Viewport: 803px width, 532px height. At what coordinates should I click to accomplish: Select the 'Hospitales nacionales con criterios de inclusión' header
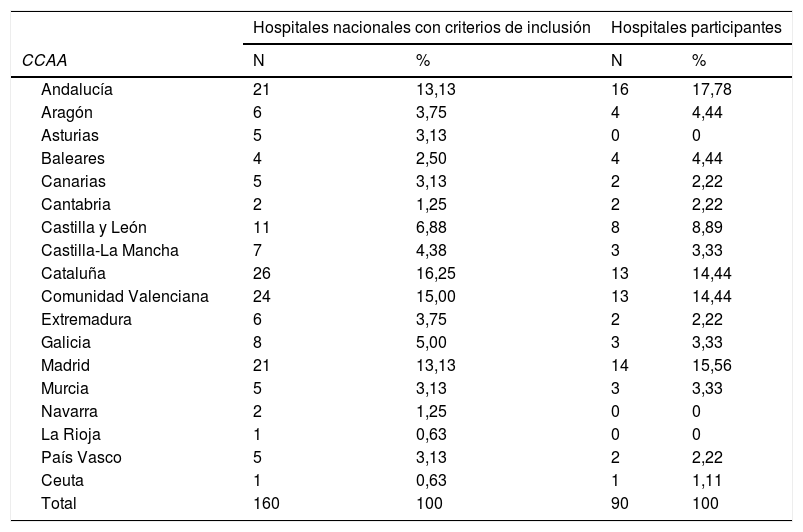[x=421, y=28]
